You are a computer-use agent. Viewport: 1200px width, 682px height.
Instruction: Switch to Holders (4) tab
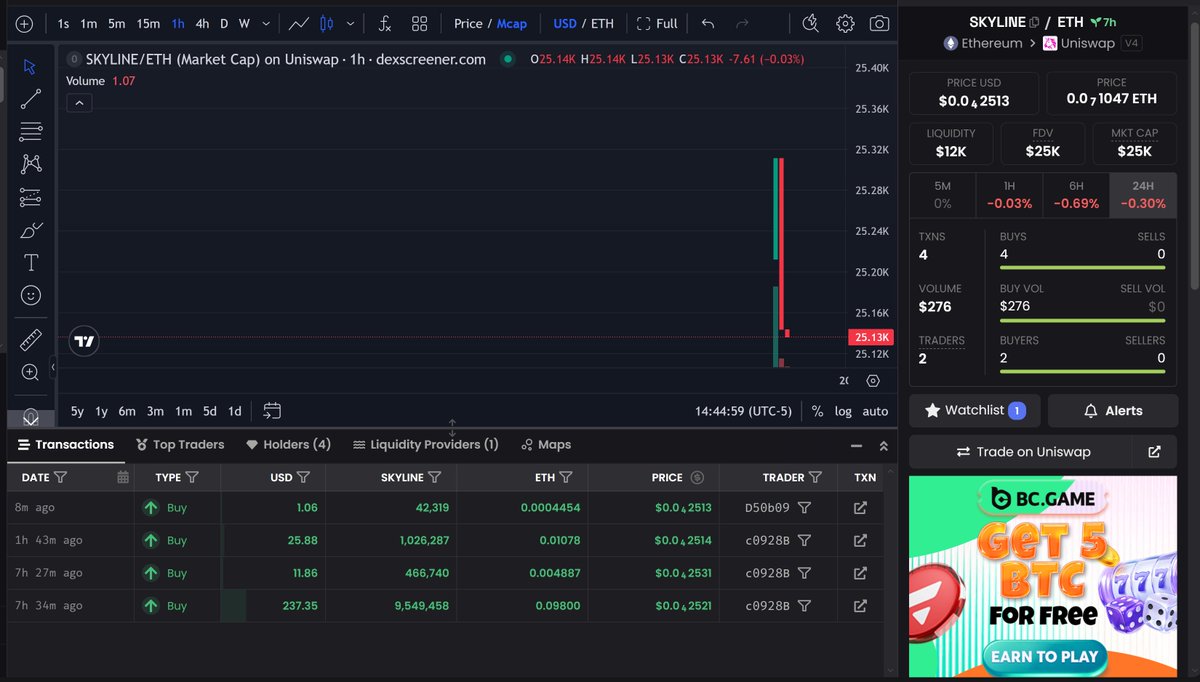(288, 444)
